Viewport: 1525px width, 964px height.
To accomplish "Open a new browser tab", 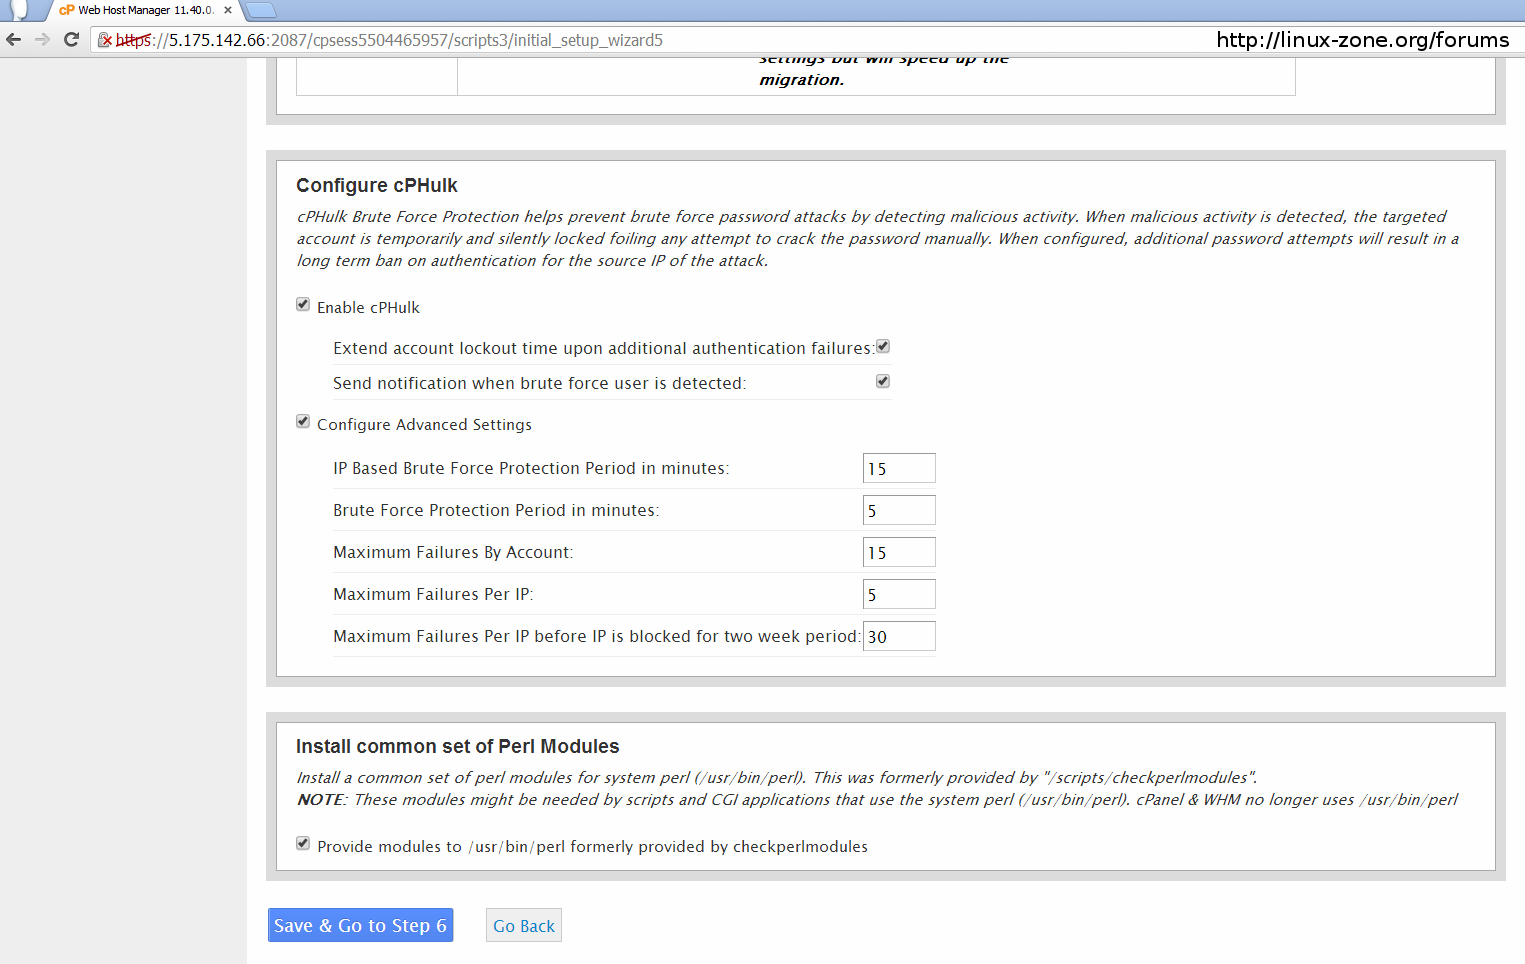I will (x=259, y=10).
